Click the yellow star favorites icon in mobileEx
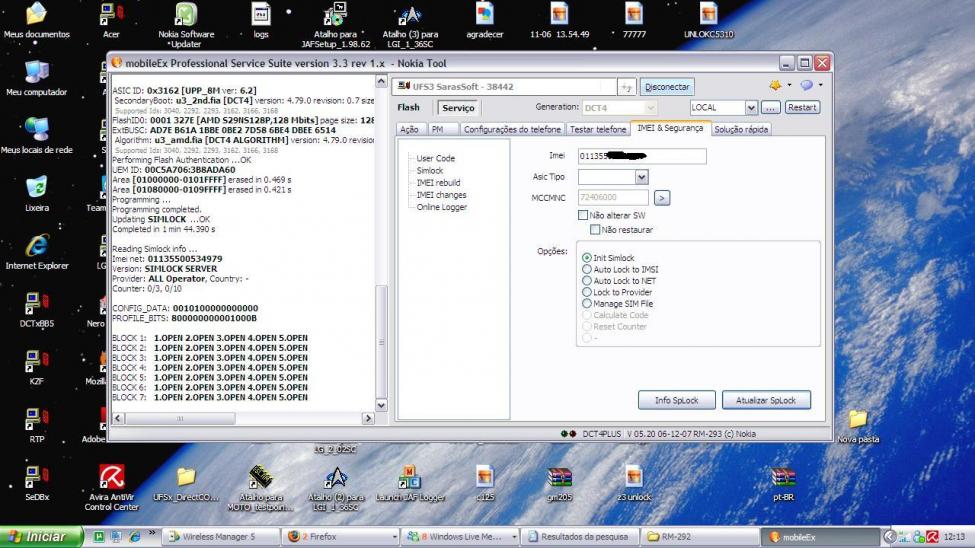Viewport: 975px width, 548px height. (775, 85)
